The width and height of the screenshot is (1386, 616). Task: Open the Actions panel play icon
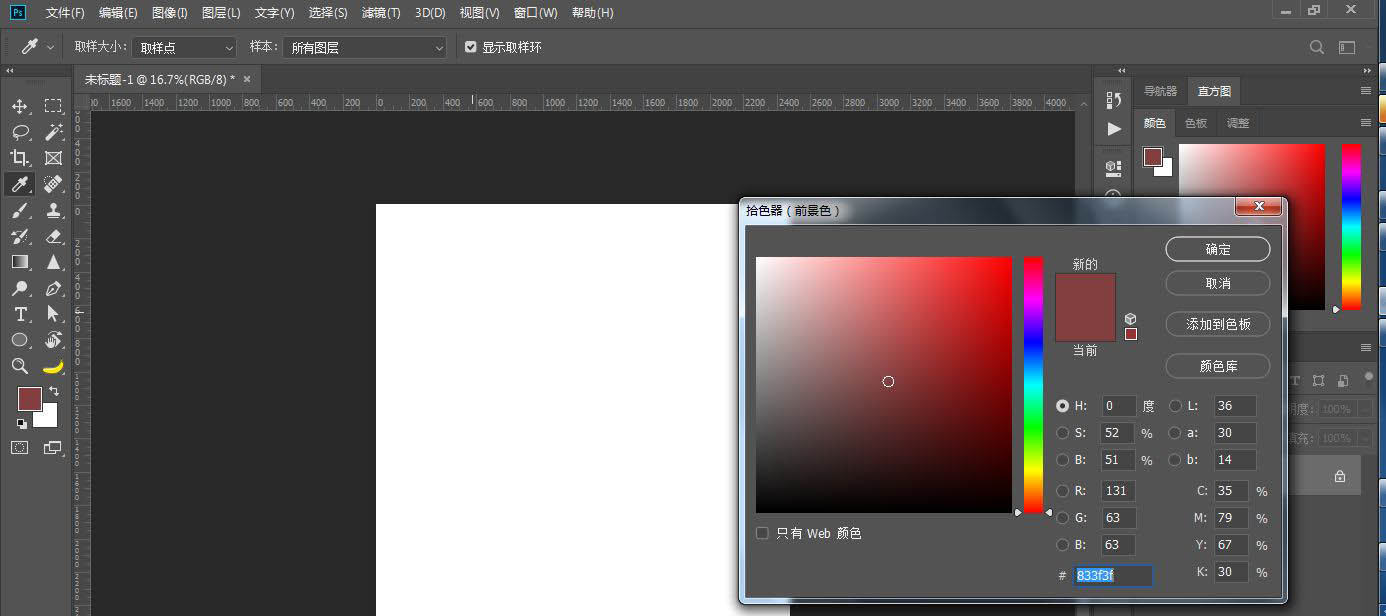click(1114, 129)
